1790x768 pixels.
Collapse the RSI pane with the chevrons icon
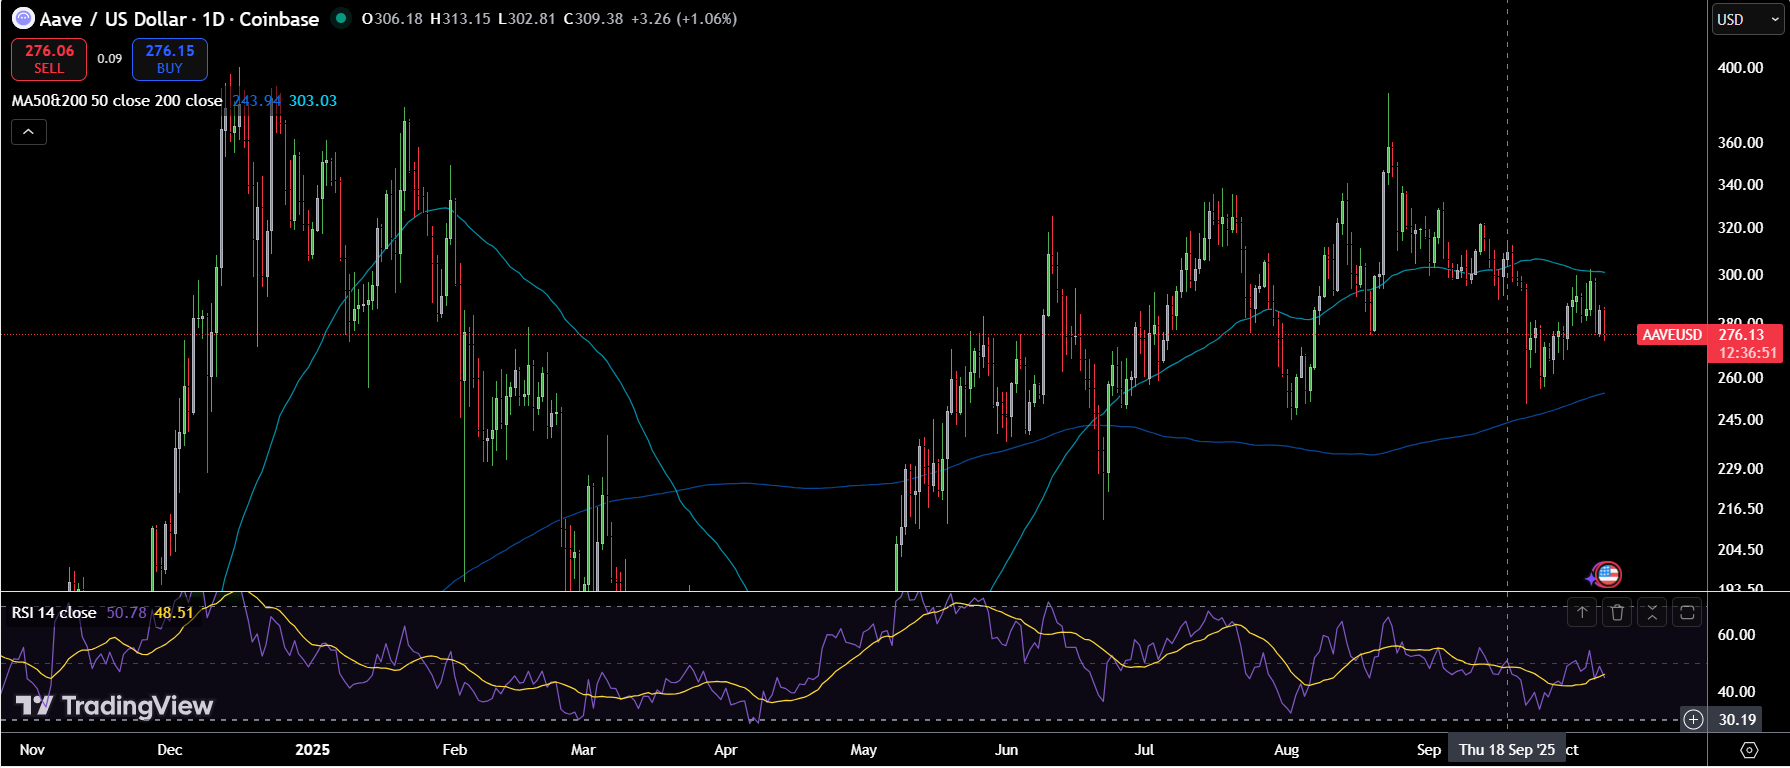[1652, 613]
